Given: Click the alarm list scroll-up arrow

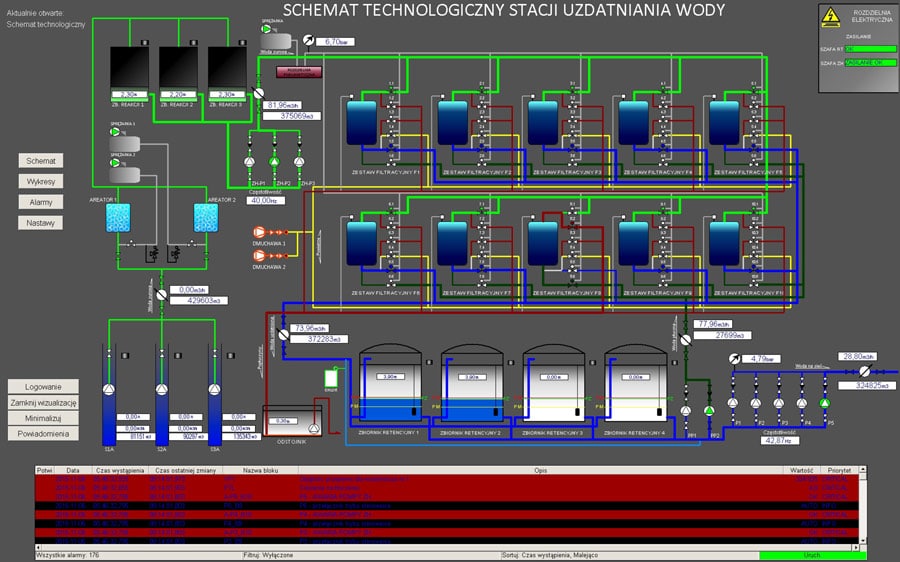Looking at the screenshot, I should coord(862,470).
